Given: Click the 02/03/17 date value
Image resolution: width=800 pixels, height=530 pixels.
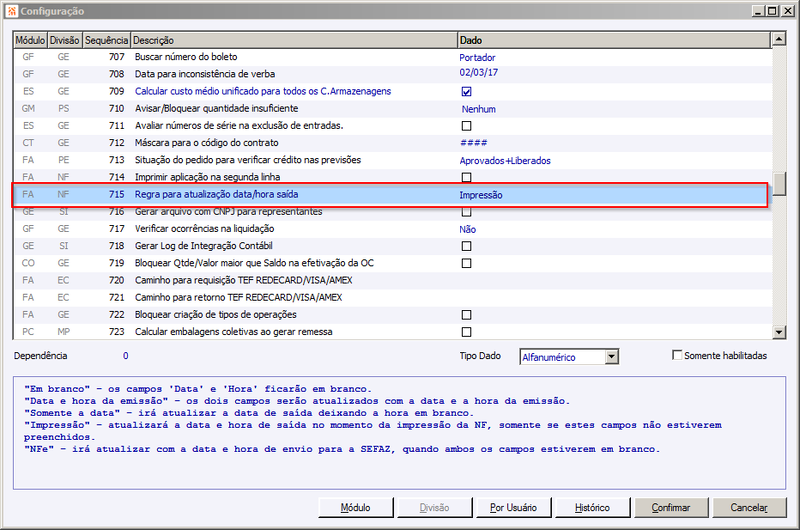Looking at the screenshot, I should 479,72.
